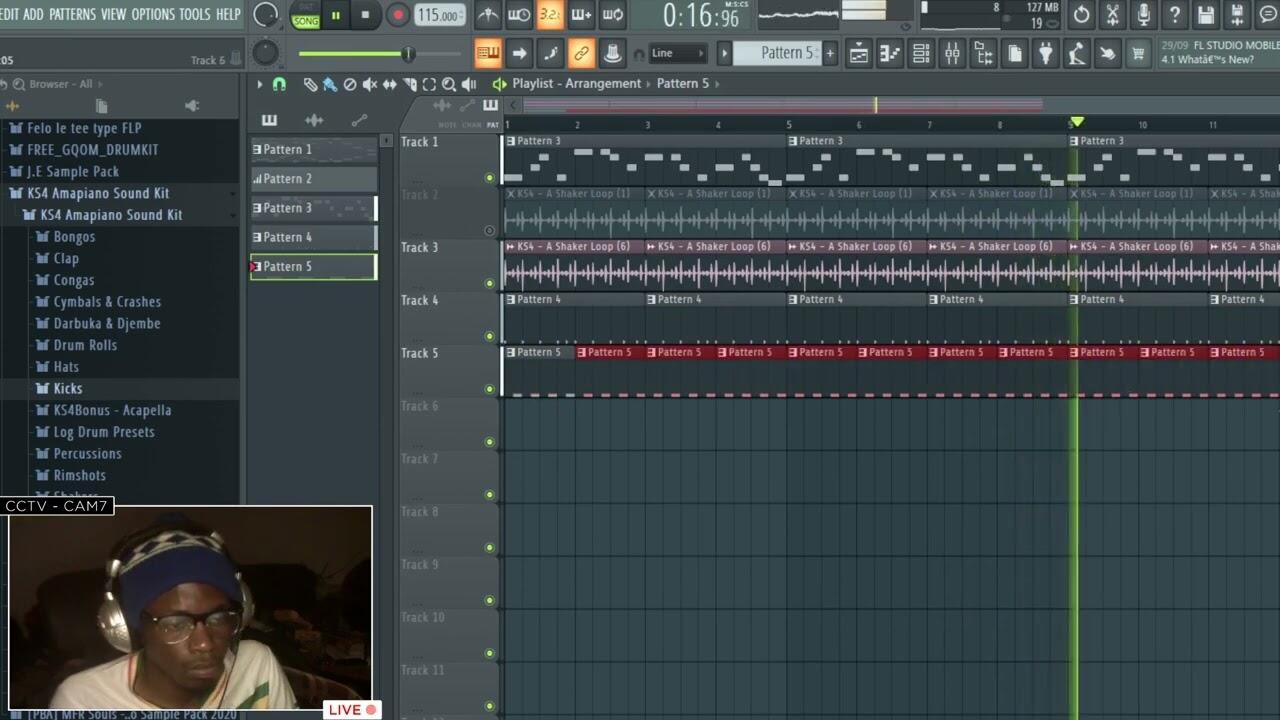Open the Line snap dropdown

(x=677, y=54)
